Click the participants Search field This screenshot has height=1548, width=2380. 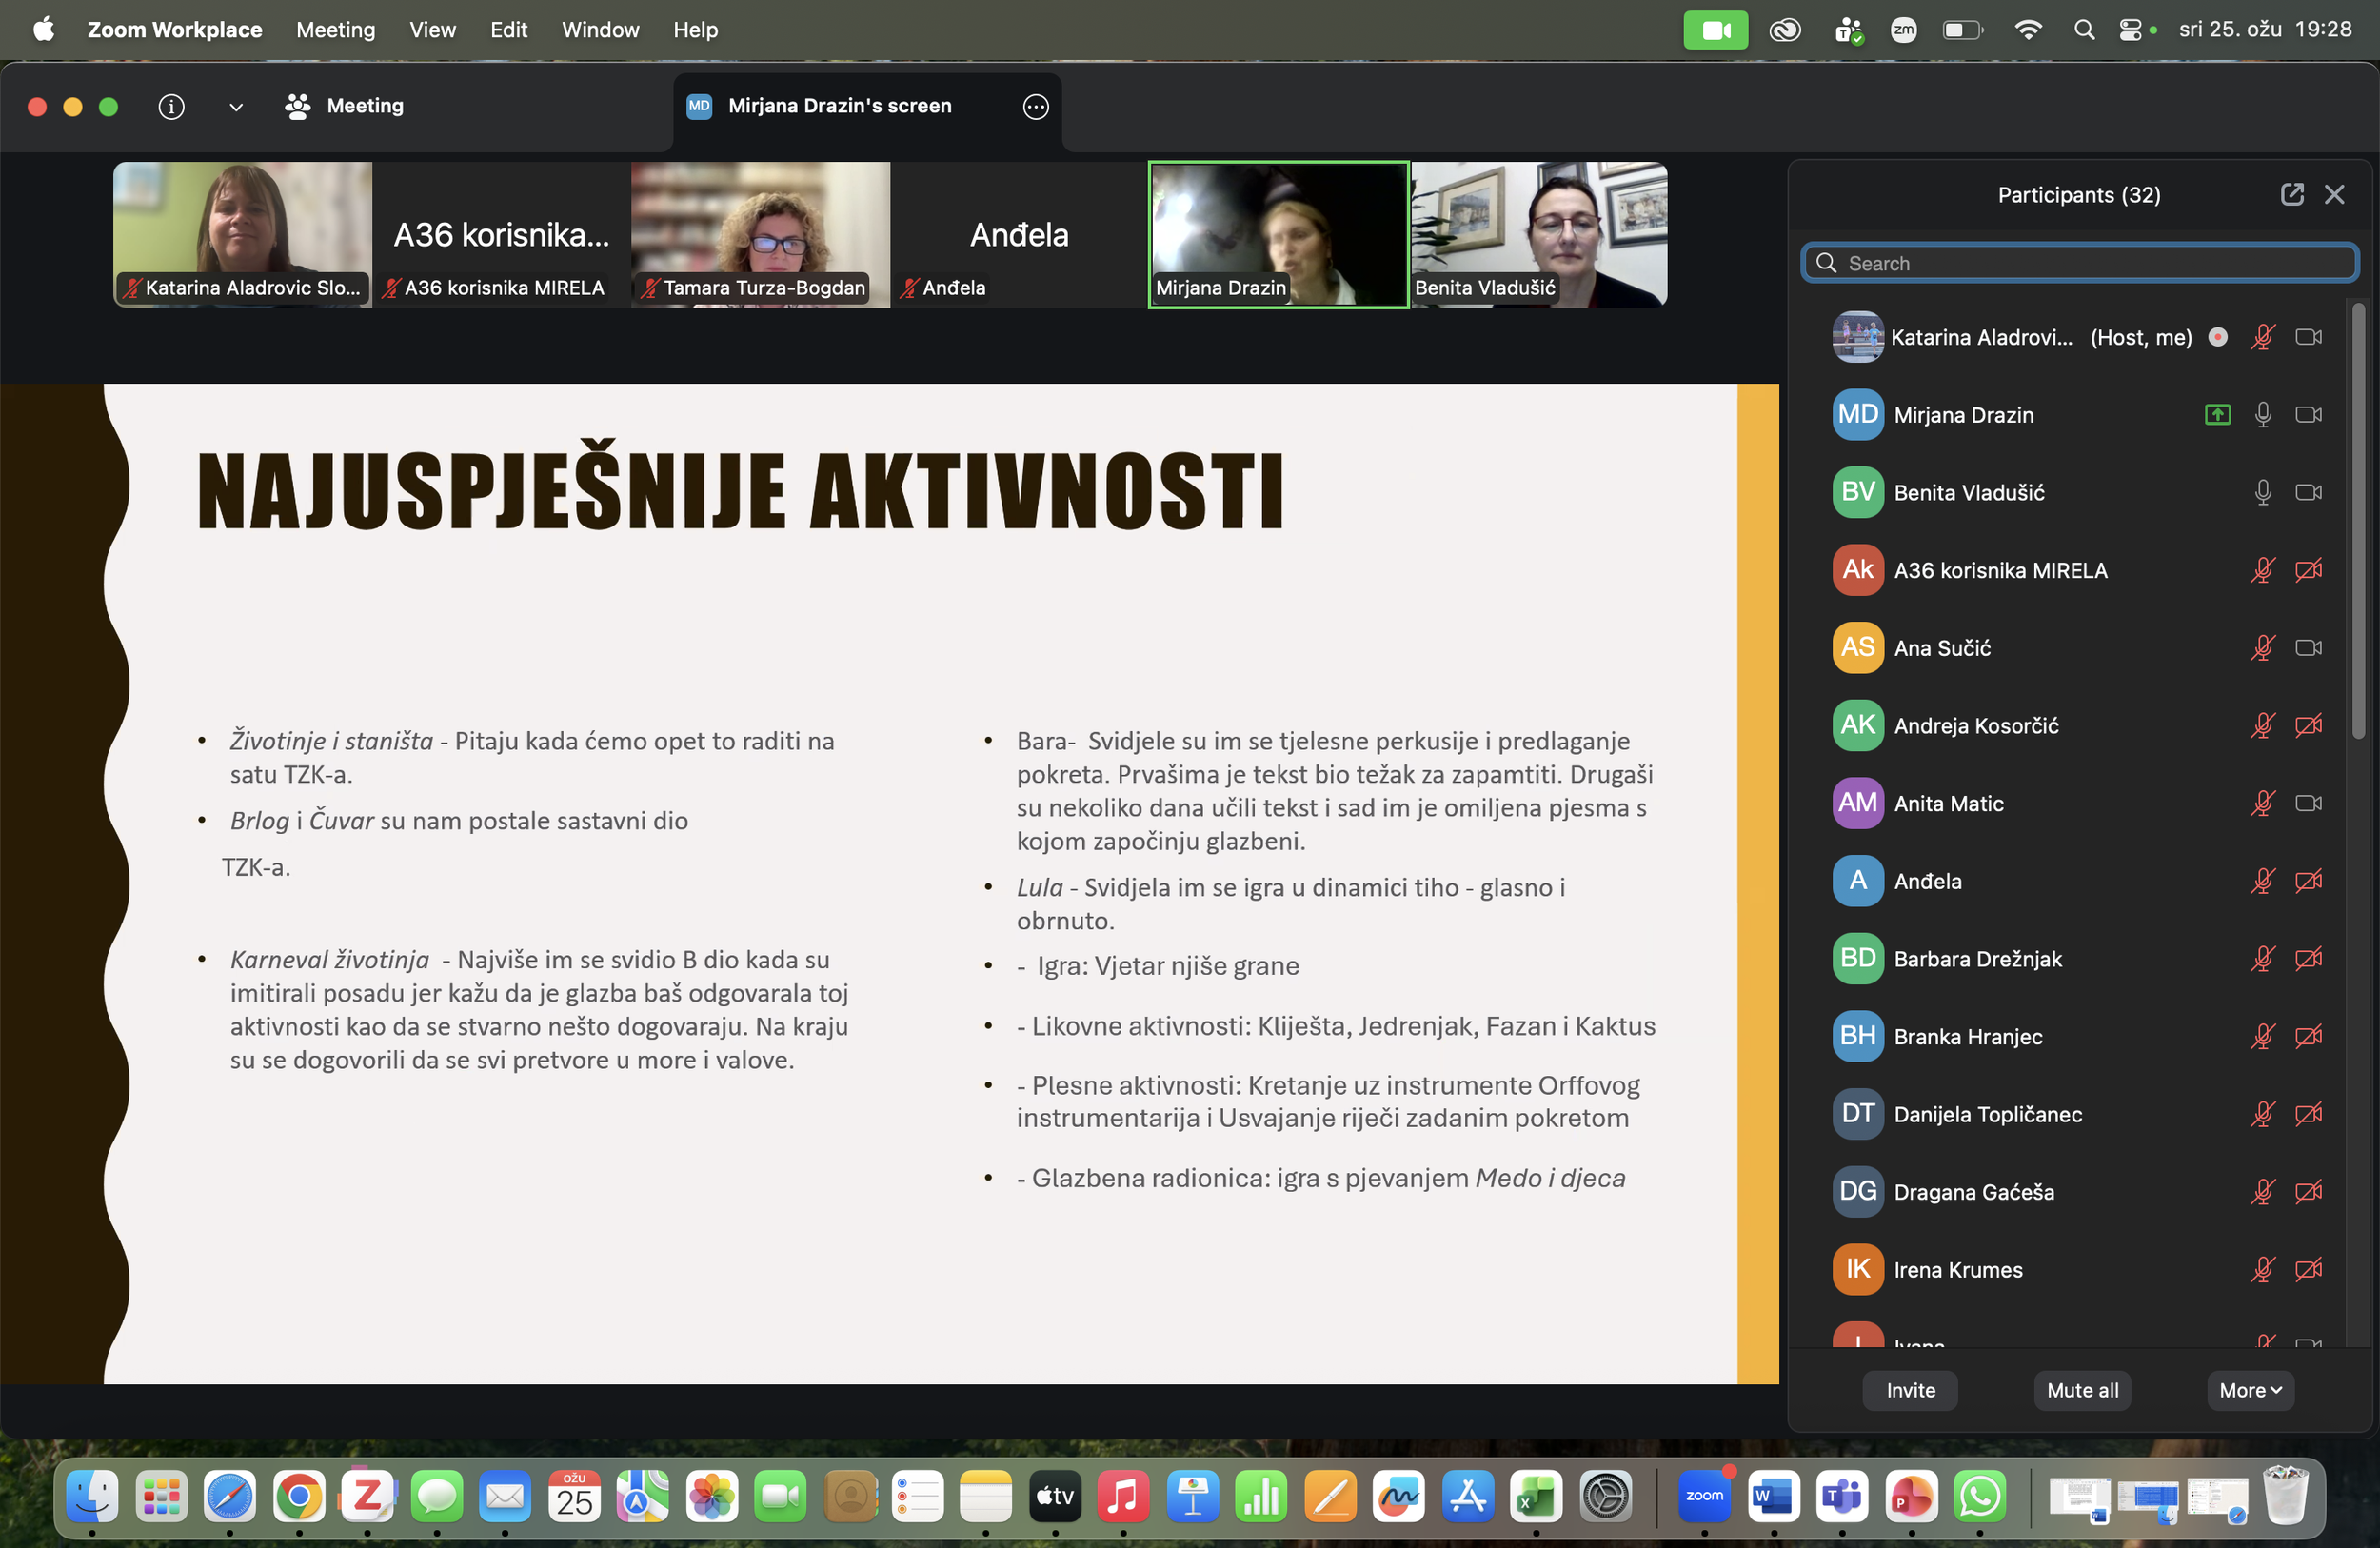click(2079, 263)
